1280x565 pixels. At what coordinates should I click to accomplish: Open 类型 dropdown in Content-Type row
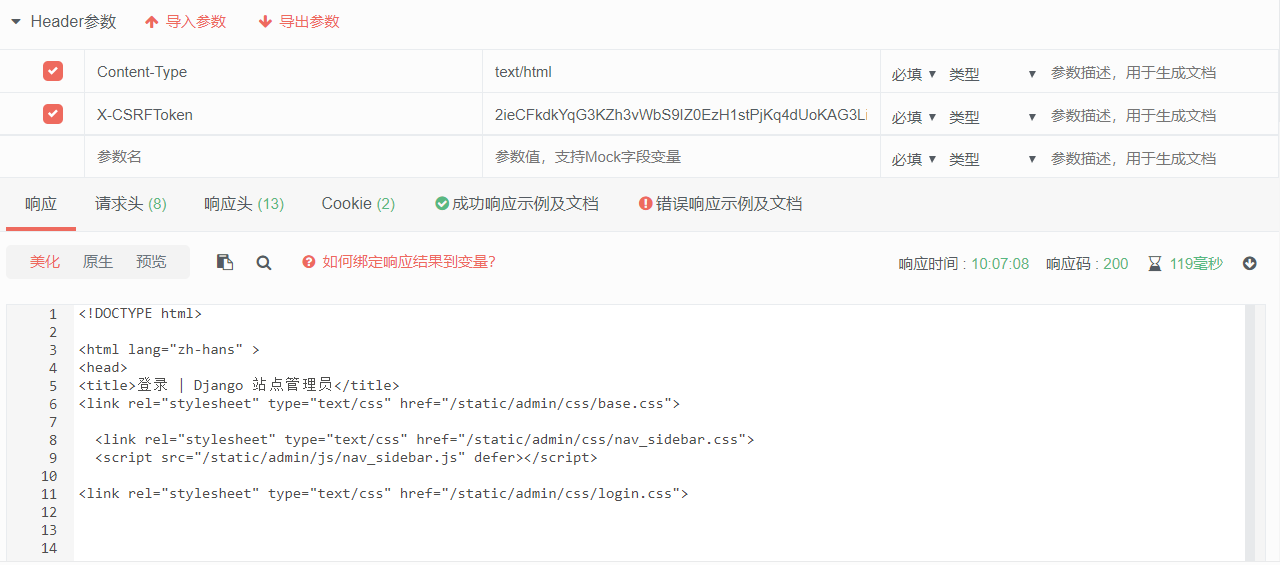(993, 74)
